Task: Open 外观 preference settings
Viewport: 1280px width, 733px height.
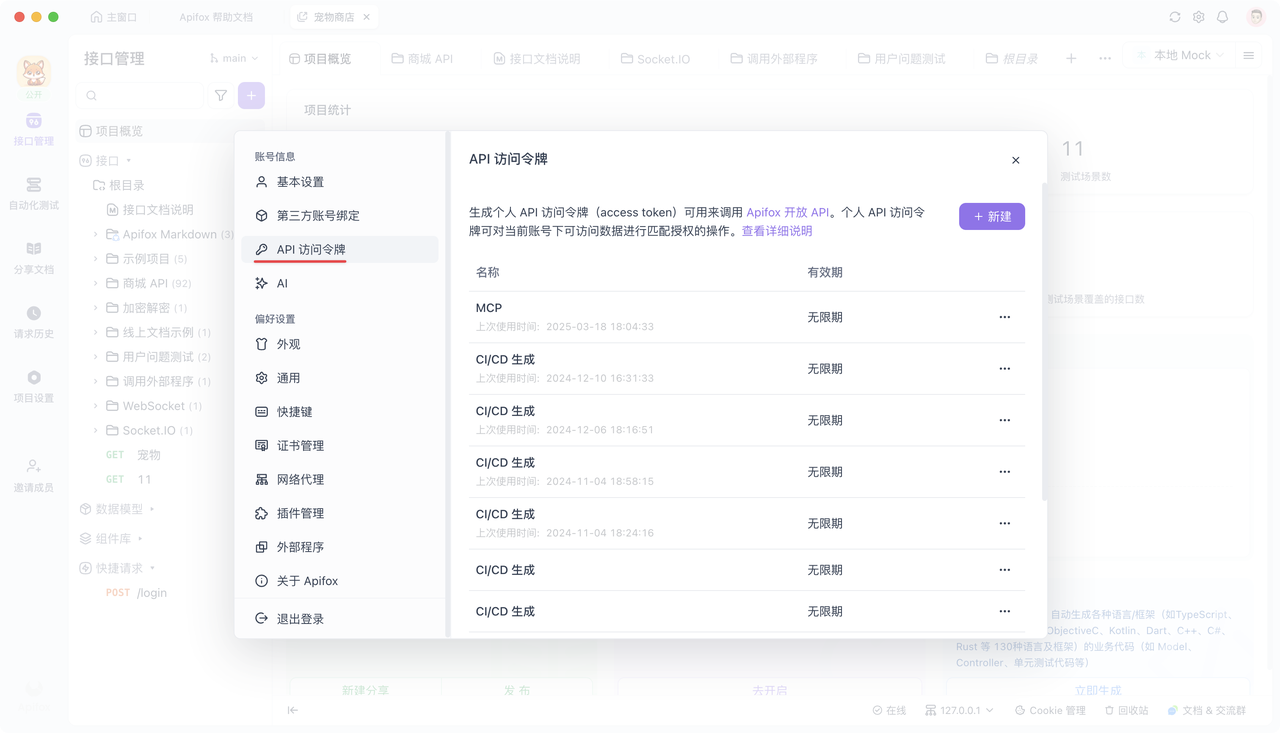Action: 340,344
